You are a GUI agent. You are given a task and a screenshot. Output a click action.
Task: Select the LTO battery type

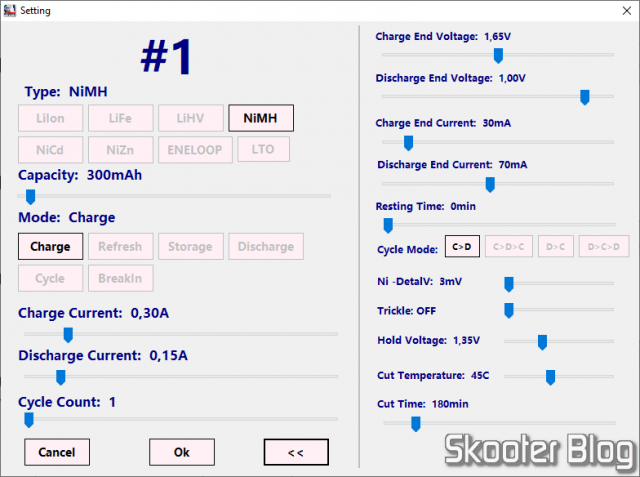pyautogui.click(x=263, y=149)
